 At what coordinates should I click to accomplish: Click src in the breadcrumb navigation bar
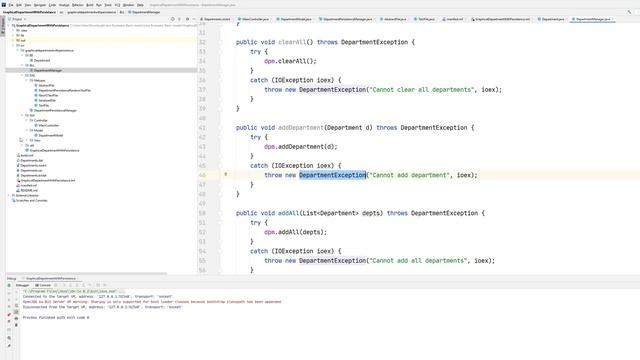tap(62, 12)
